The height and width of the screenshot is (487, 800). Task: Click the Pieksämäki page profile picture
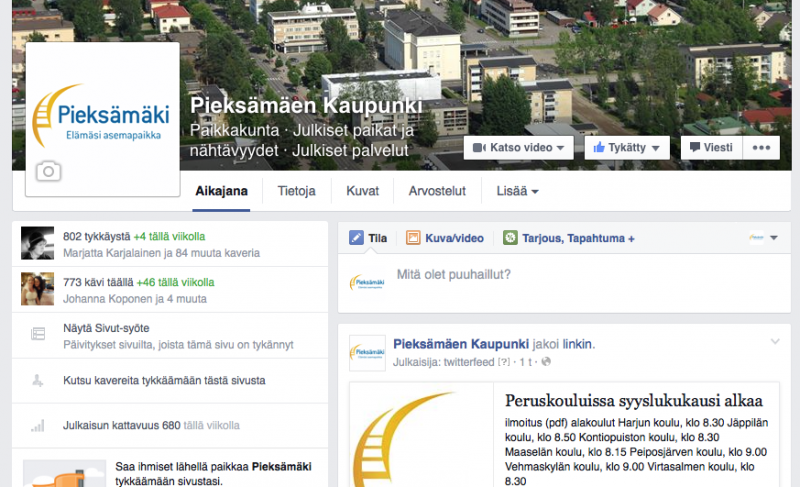coord(103,119)
